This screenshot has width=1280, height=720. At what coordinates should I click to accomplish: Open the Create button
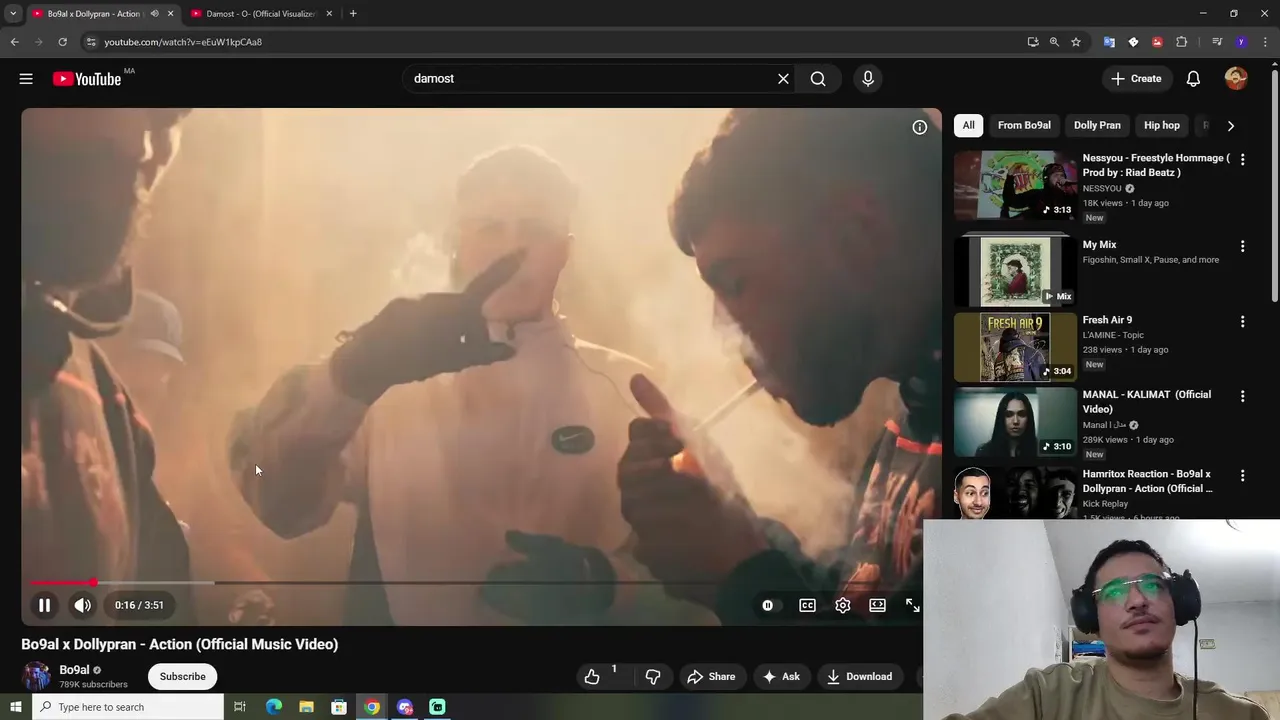(1136, 79)
